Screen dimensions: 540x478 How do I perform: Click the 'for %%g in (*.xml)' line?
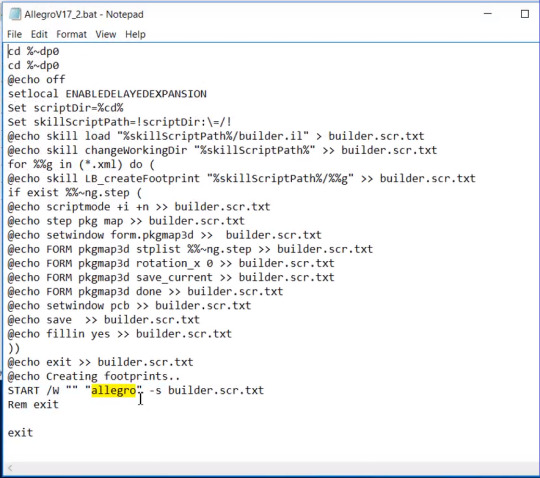coord(81,164)
